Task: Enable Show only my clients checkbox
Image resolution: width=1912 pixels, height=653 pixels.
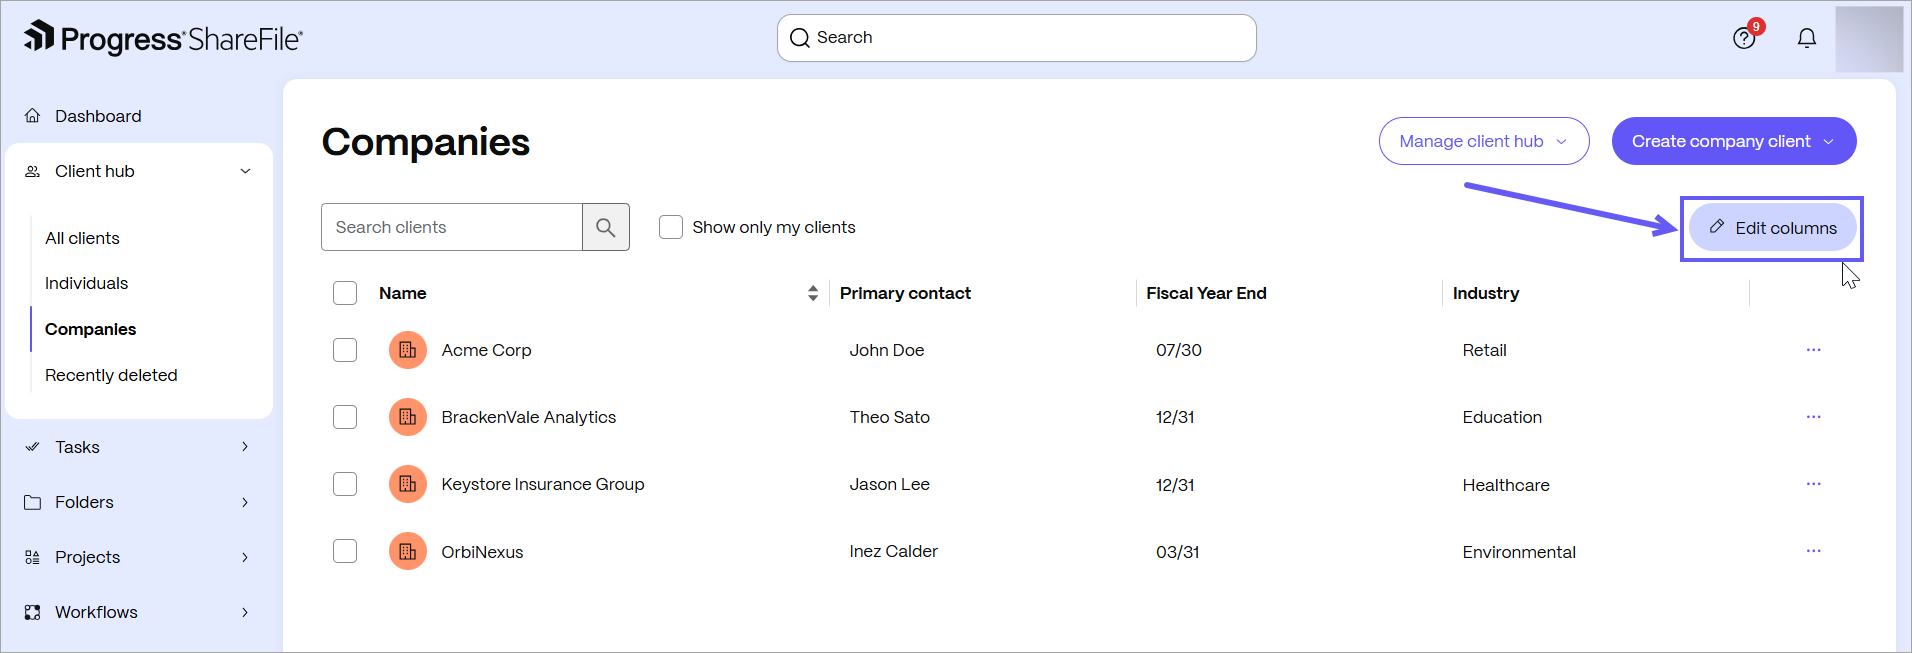Action: tap(671, 227)
